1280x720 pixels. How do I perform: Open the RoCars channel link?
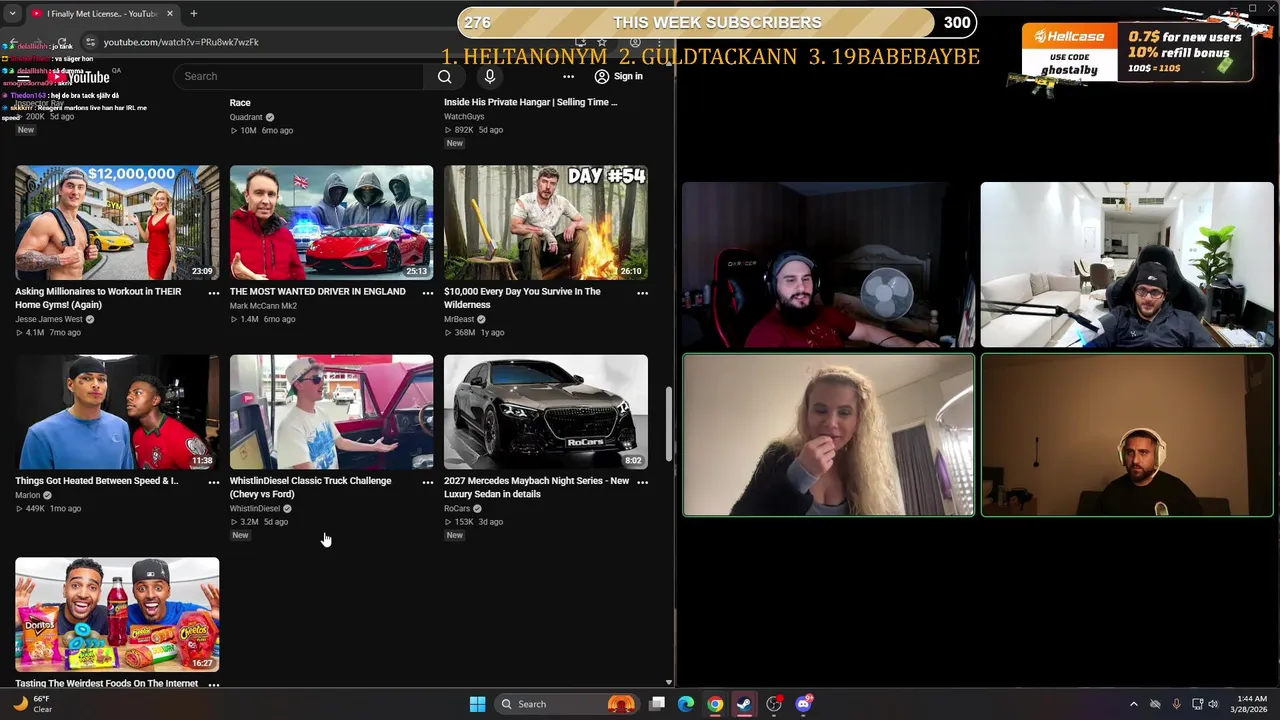tap(457, 508)
